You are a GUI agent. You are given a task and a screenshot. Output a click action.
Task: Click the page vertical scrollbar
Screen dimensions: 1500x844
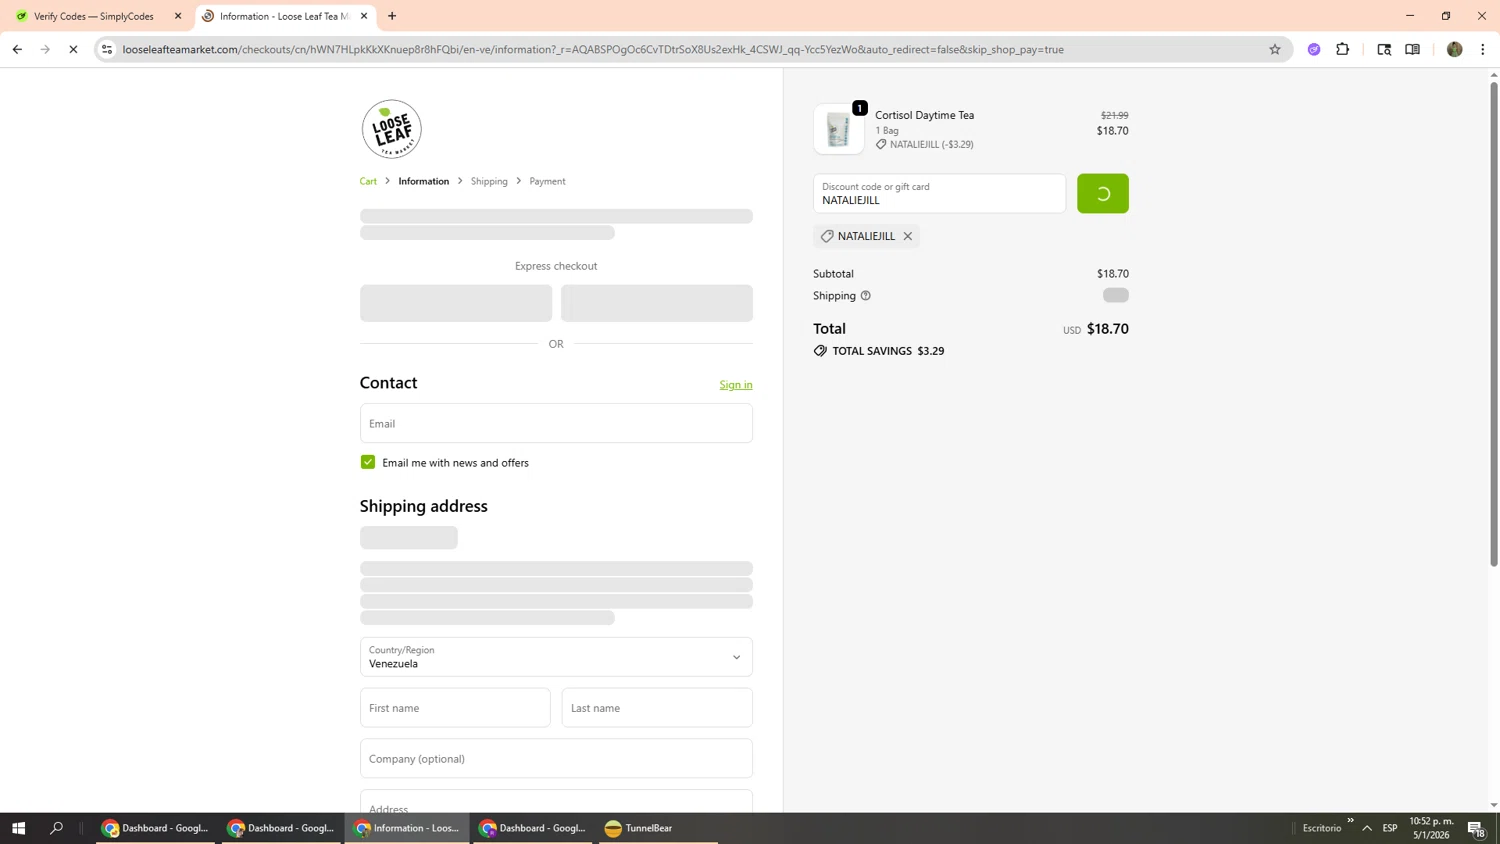pos(1494,323)
